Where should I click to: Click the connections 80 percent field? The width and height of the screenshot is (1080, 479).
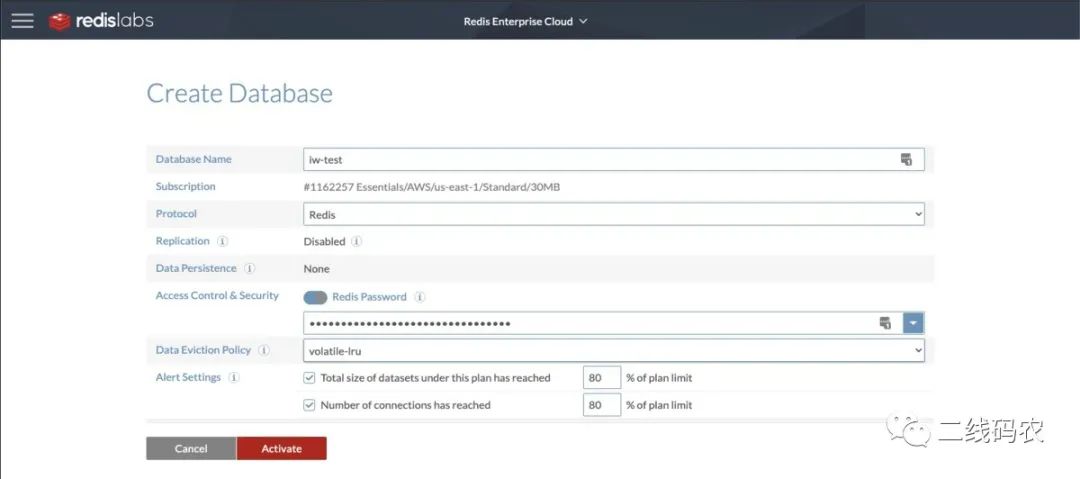[602, 405]
